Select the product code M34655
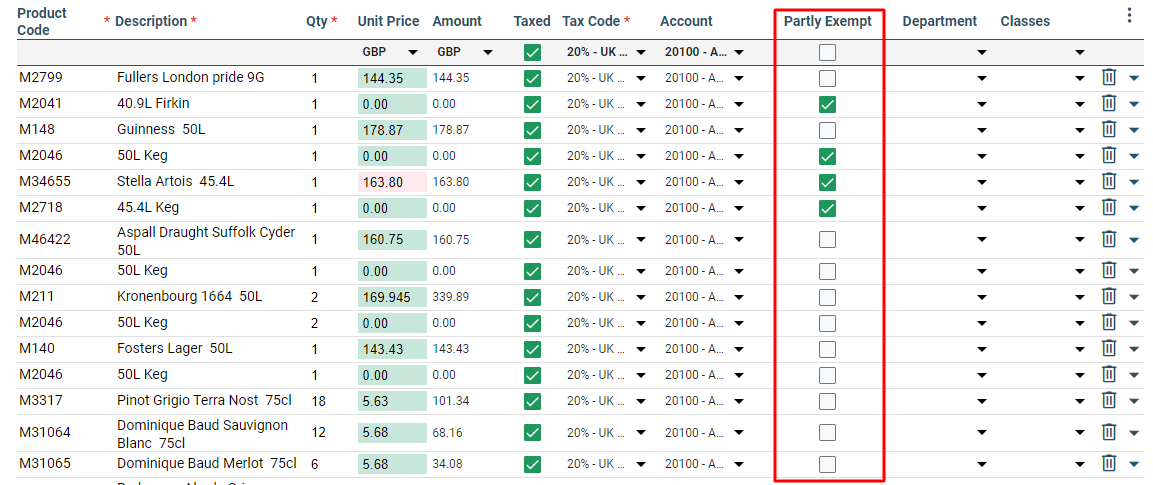 click(x=45, y=181)
